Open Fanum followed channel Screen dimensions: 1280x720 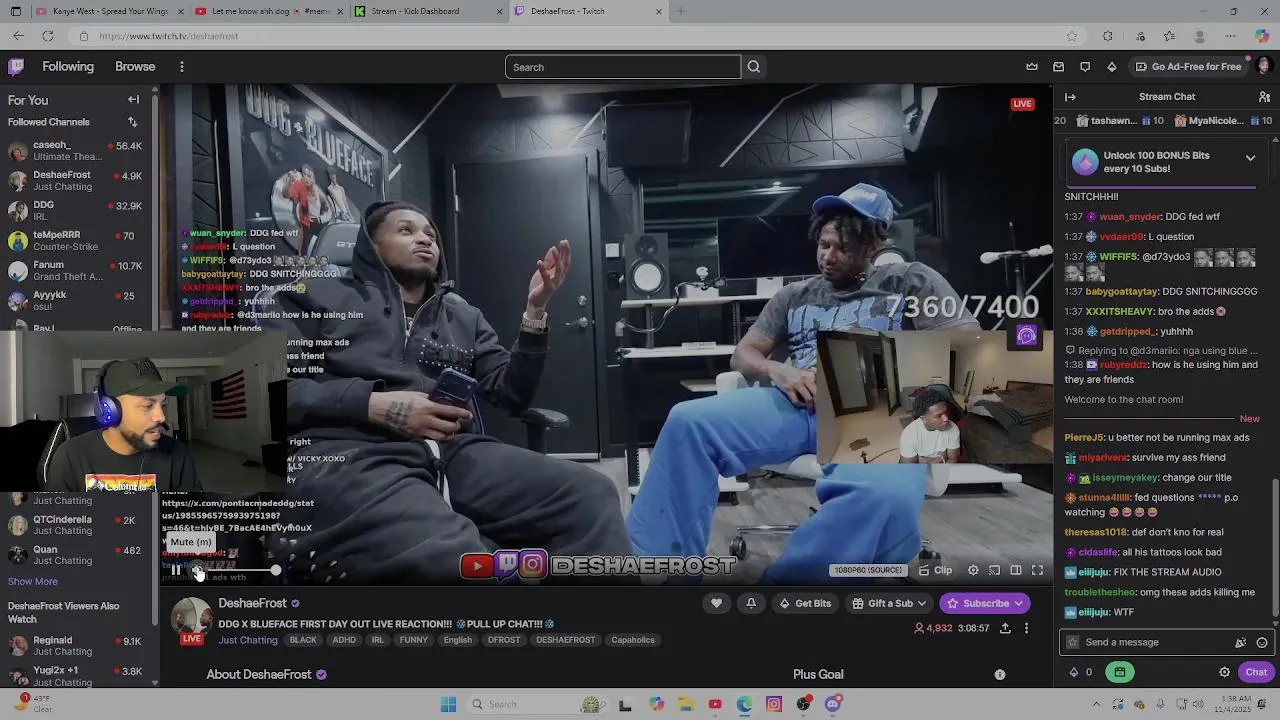tap(76, 271)
